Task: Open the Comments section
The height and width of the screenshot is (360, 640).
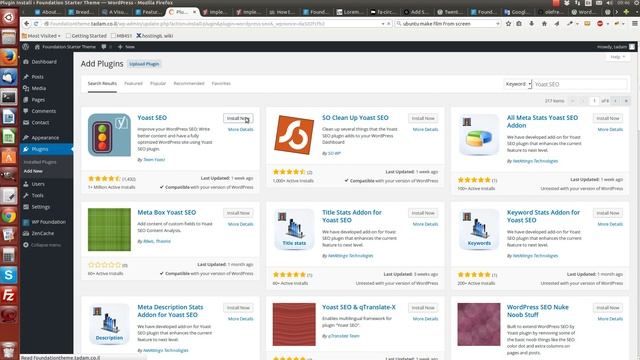Action: pyautogui.click(x=43, y=111)
